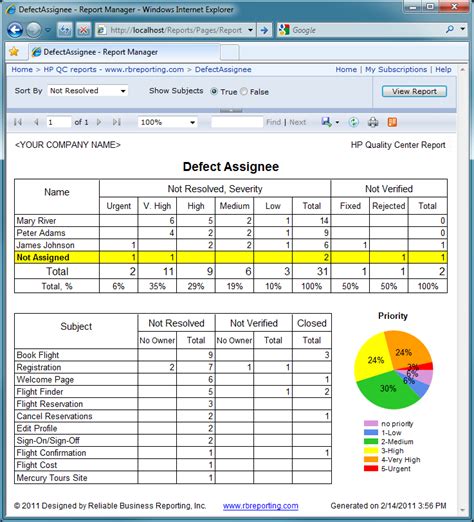This screenshot has width=474, height=522.
Task: Click the Mary River name cell
Action: [57, 221]
